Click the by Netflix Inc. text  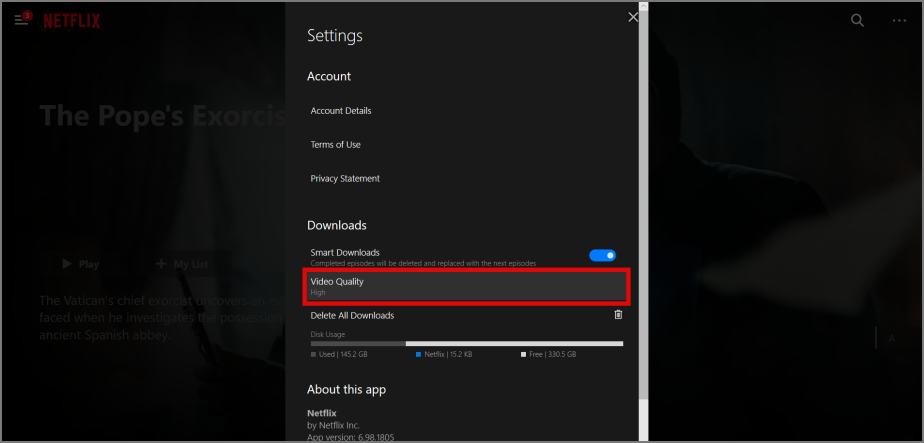tap(333, 425)
